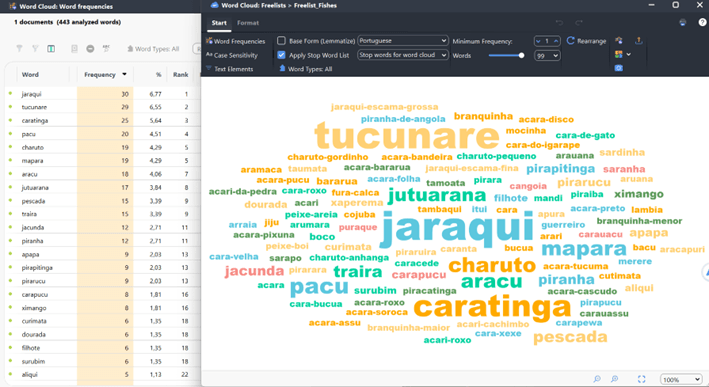Image resolution: width=709 pixels, height=387 pixels.
Task: Click the document icon in frequencies toolbar
Action: [x=74, y=48]
